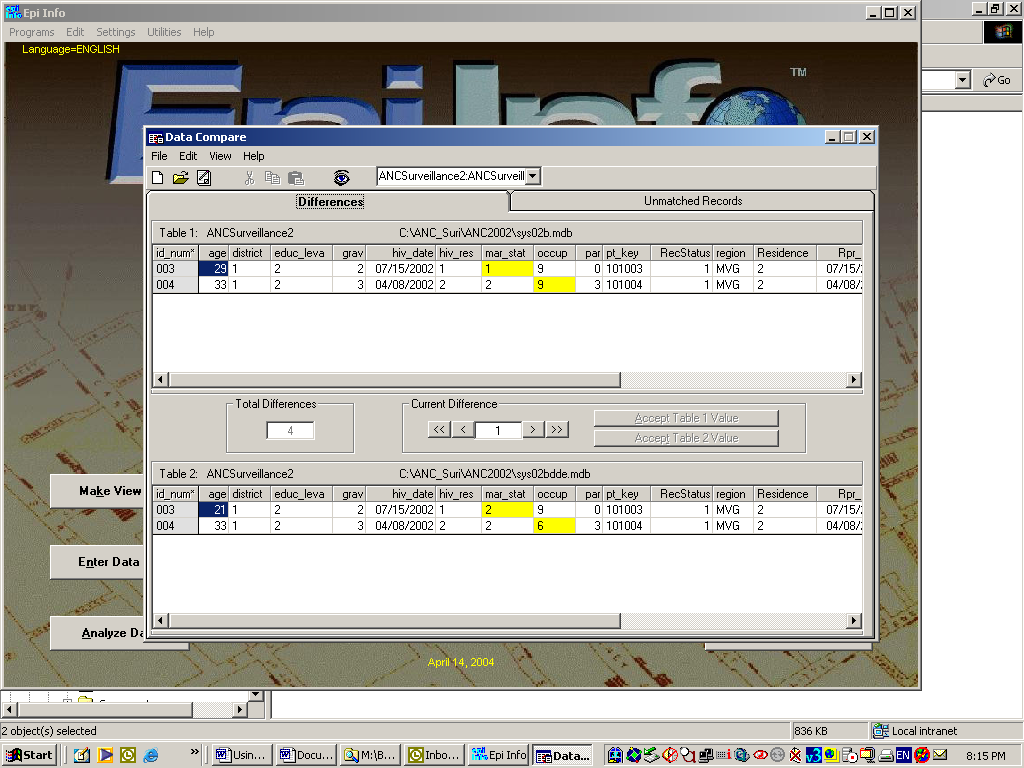1024x768 pixels.
Task: Switch to Epi Info taskbar button
Action: click(x=498, y=755)
